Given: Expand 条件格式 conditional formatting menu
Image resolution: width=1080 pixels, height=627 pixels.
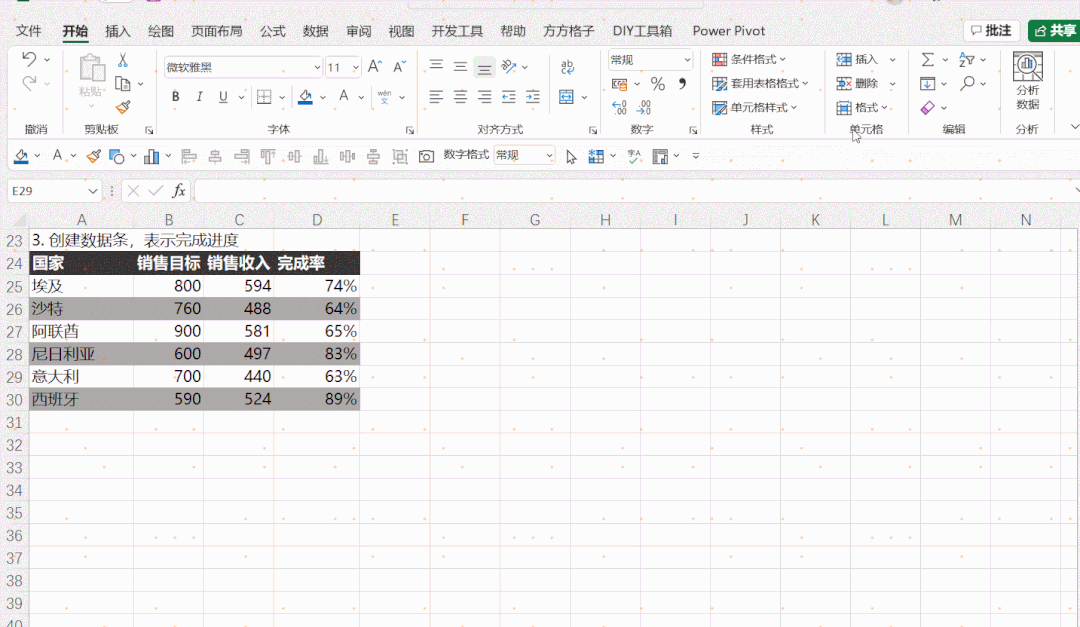Looking at the screenshot, I should click(x=749, y=60).
